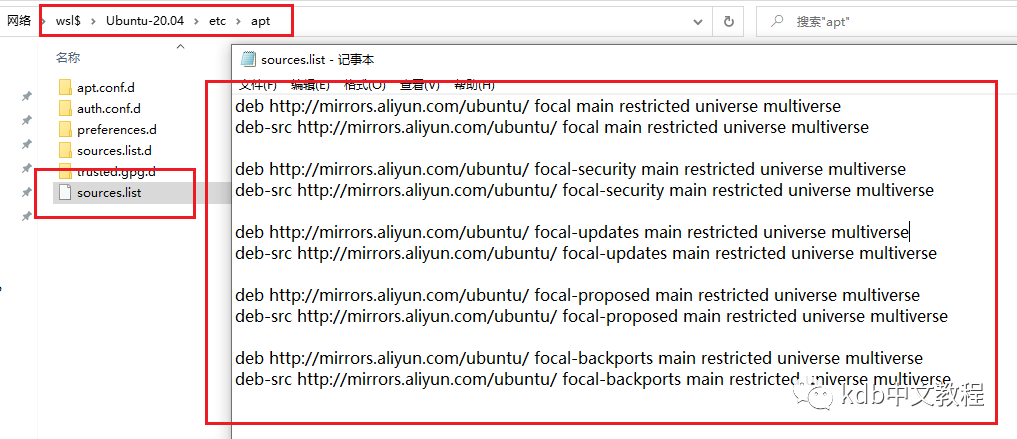Image resolution: width=1017 pixels, height=439 pixels.
Task: Click the refresh icon beside address bar
Action: pos(728,21)
